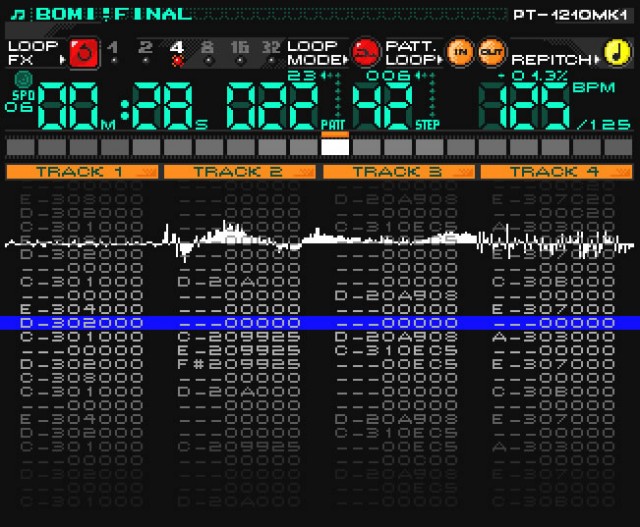Click the green spiral speed icon

pos(21,77)
